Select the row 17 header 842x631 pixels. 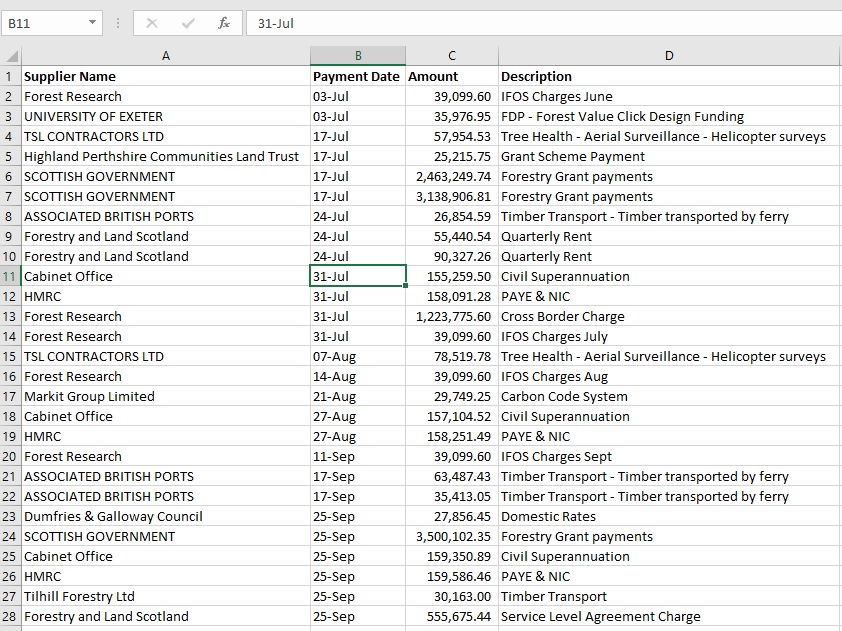pyautogui.click(x=10, y=396)
